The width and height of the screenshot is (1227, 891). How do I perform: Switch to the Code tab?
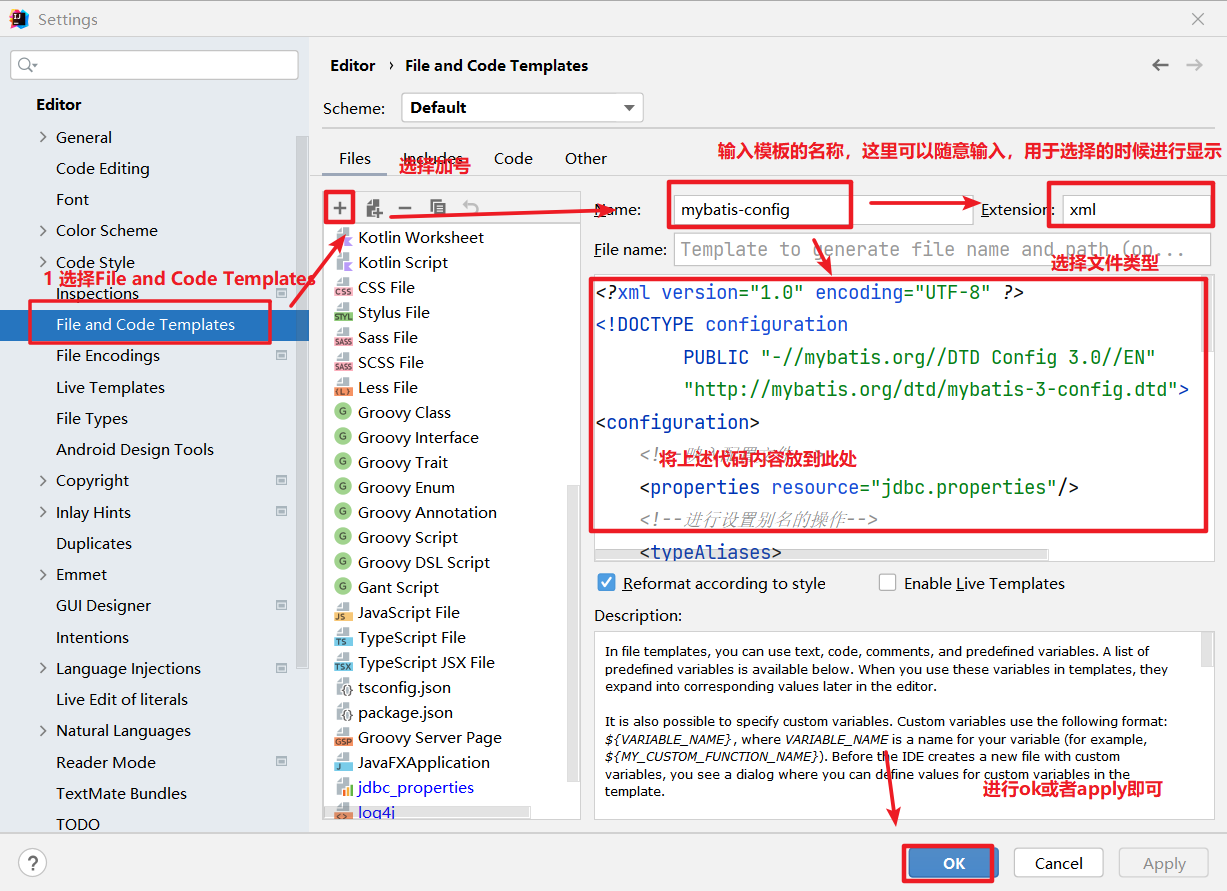pos(513,158)
